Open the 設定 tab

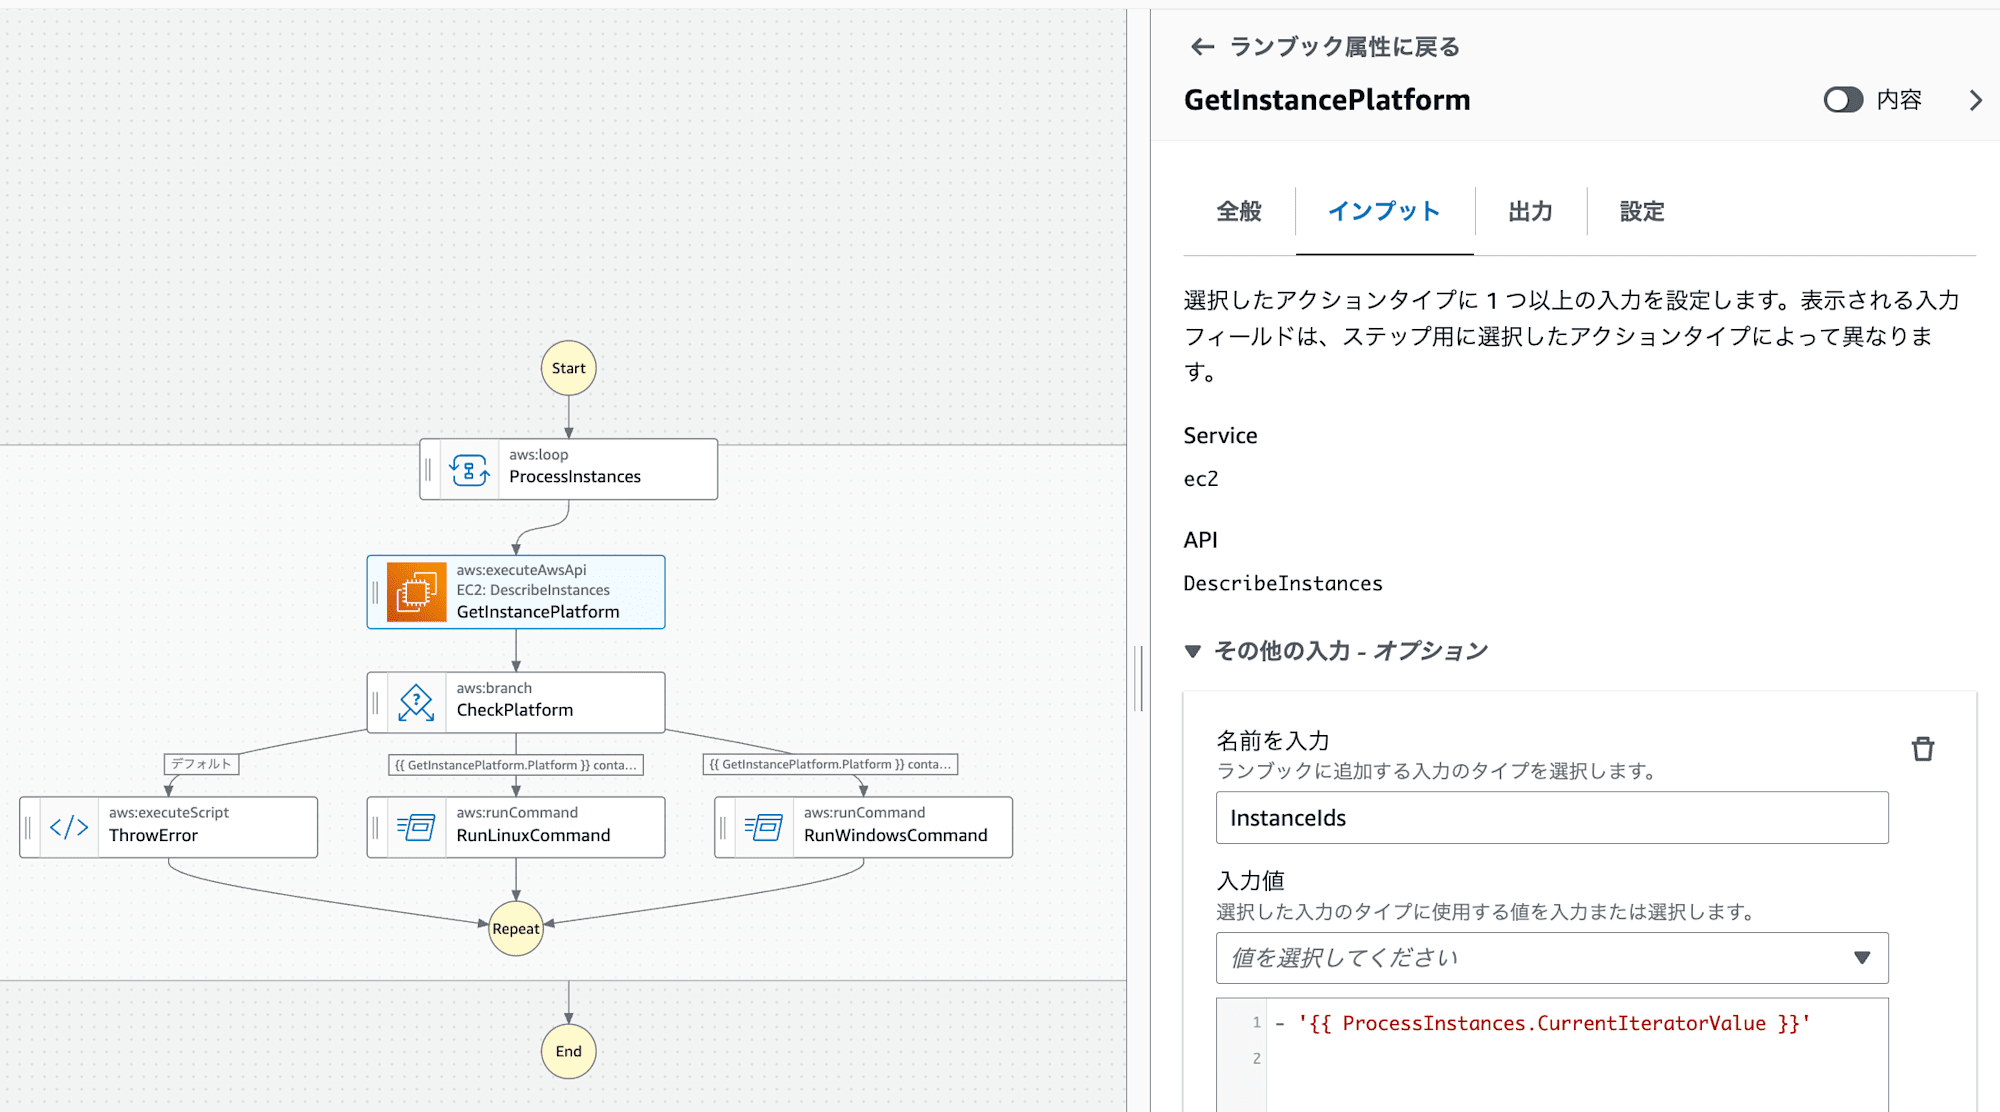(x=1642, y=211)
